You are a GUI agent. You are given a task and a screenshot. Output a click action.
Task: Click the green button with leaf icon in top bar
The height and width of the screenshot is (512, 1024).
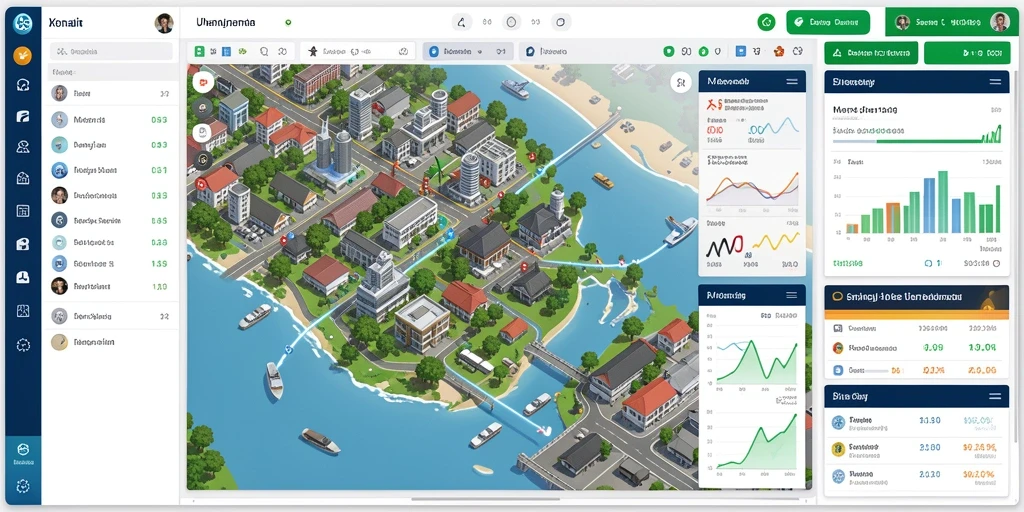[828, 22]
